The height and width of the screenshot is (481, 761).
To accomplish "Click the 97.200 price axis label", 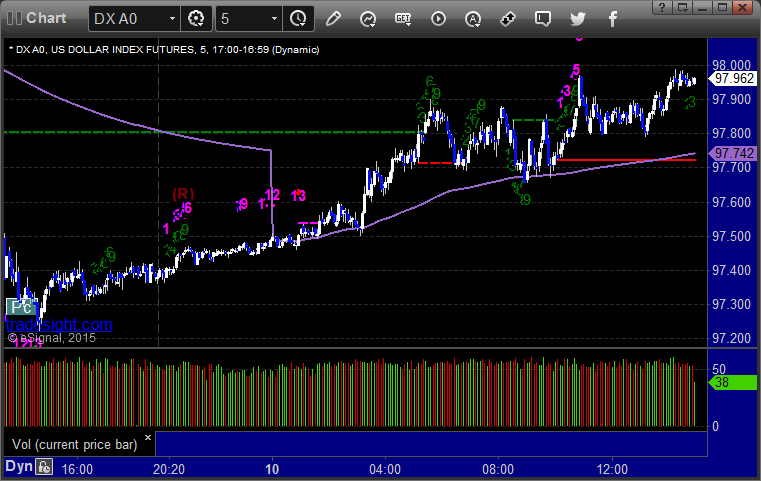I will 731,338.
